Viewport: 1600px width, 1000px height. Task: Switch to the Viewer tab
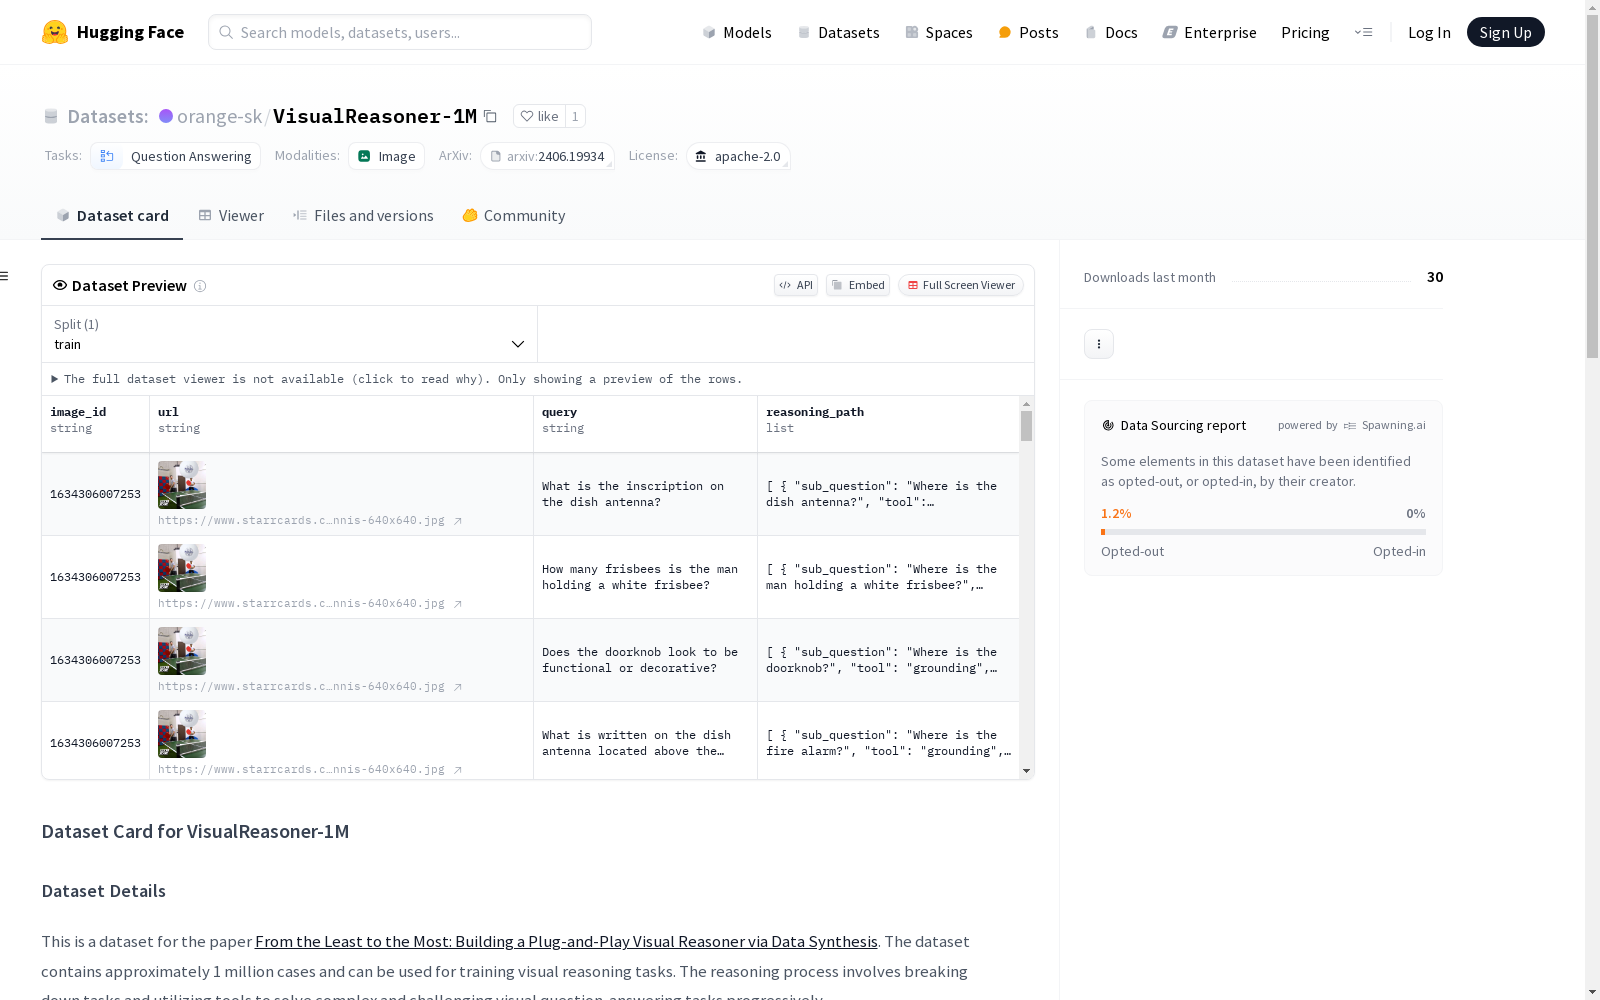[231, 216]
